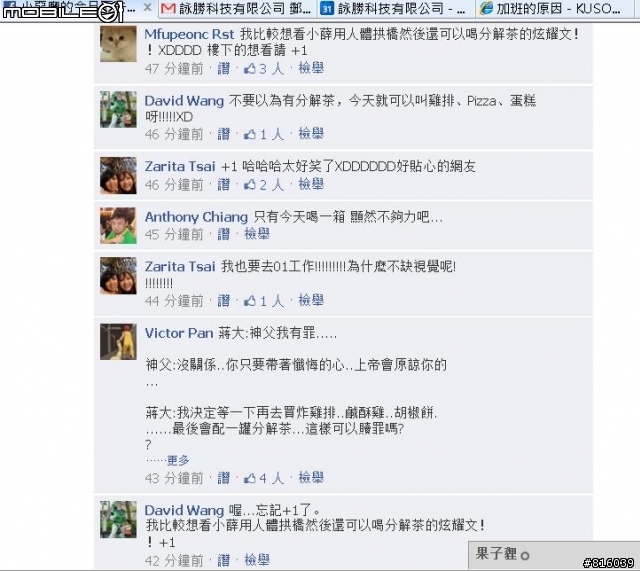The height and width of the screenshot is (571, 640).
Task: Close the first Facebook browser tab
Action: pyautogui.click(x=148, y=7)
